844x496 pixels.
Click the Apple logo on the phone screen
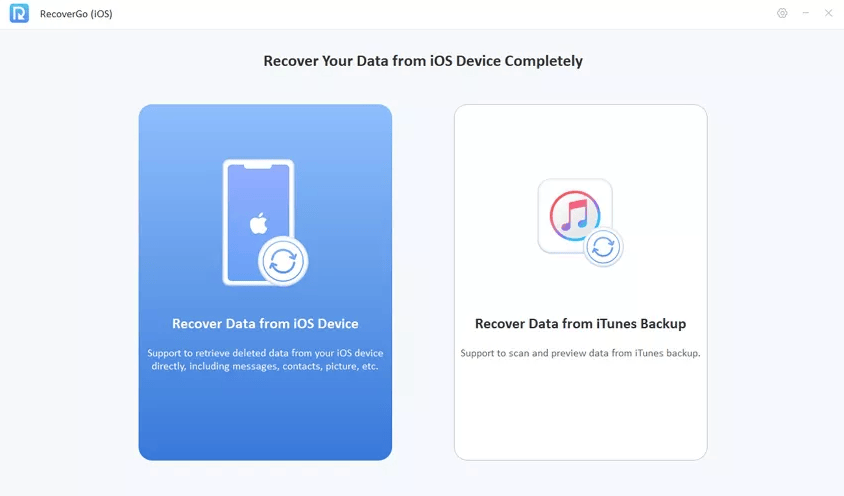pyautogui.click(x=258, y=223)
